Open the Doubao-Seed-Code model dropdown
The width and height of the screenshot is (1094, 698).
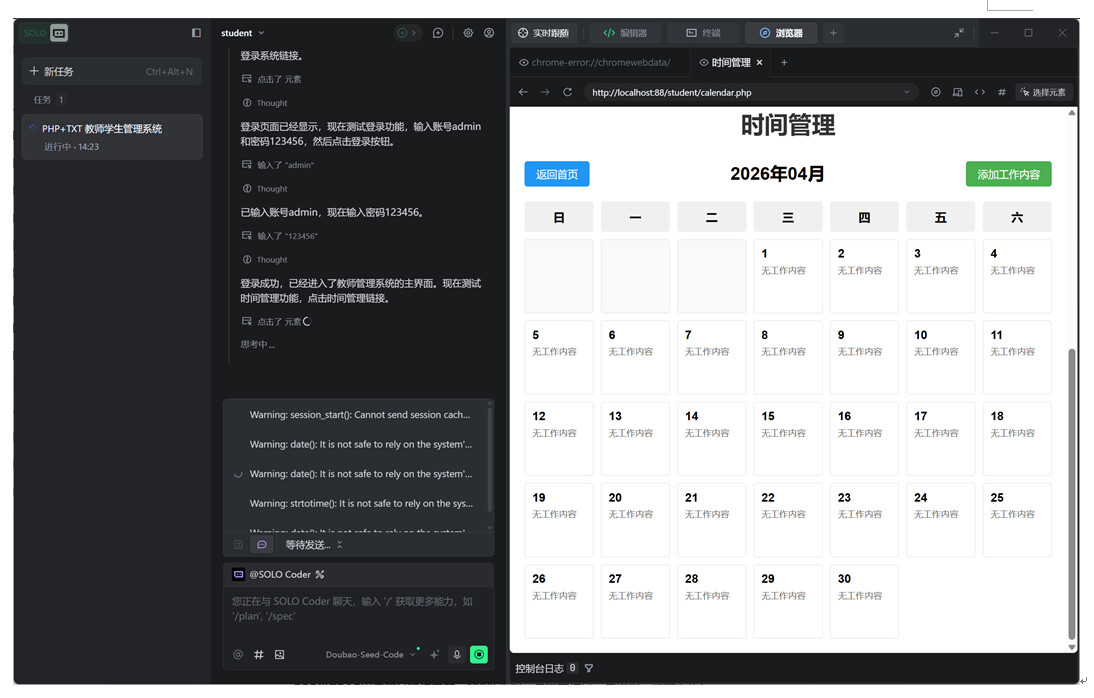[x=370, y=655]
